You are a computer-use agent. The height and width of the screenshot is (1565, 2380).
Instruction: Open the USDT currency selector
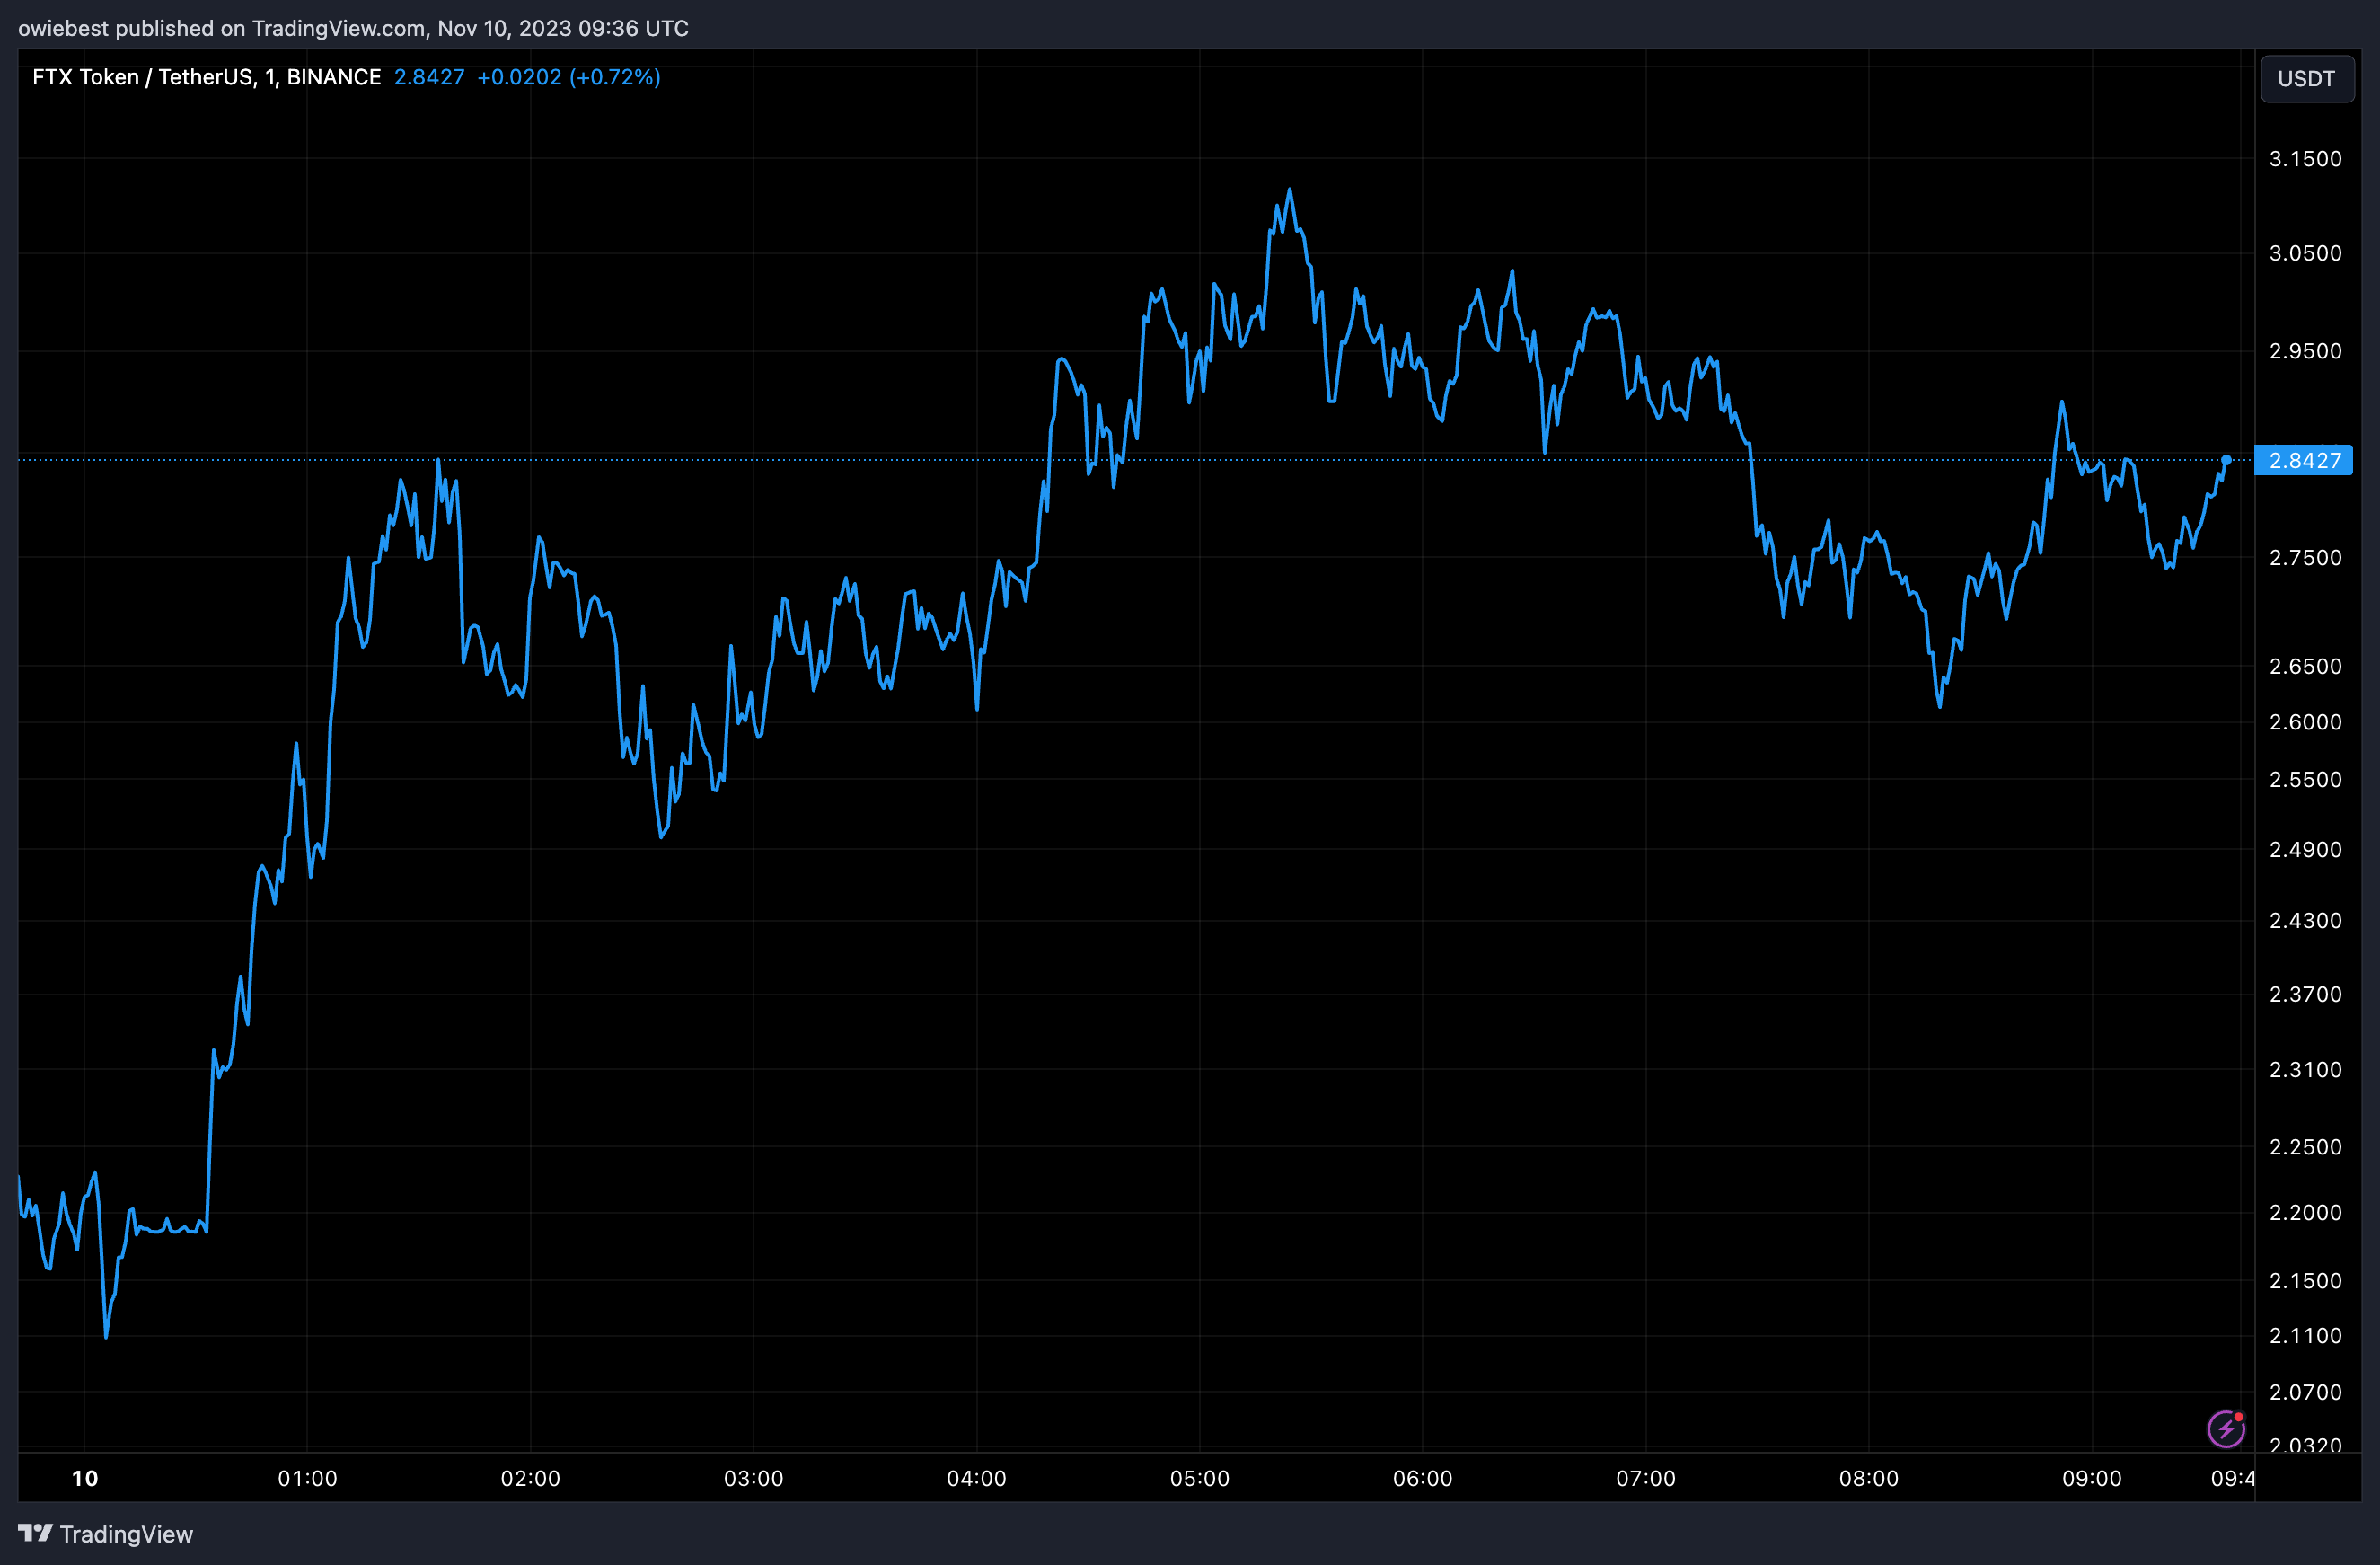(x=2306, y=79)
